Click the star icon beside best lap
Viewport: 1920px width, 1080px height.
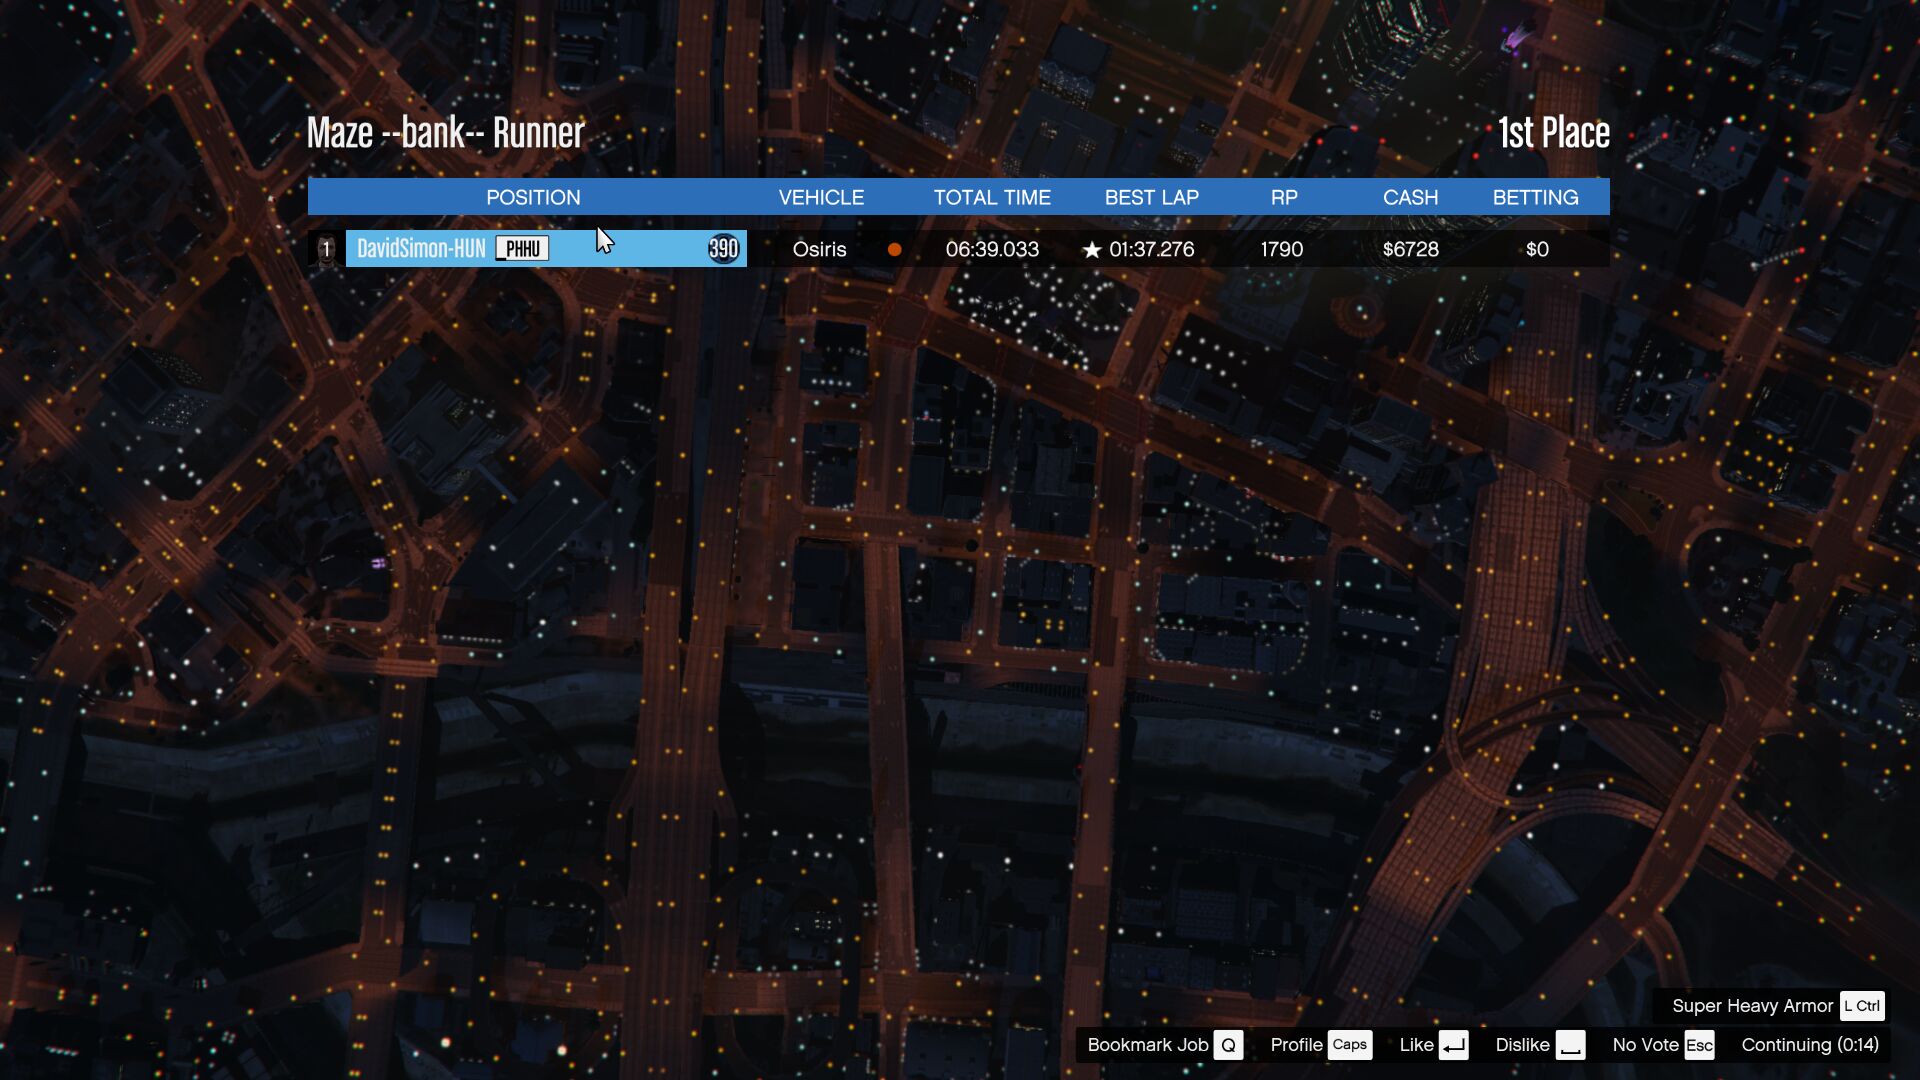pos(1092,250)
